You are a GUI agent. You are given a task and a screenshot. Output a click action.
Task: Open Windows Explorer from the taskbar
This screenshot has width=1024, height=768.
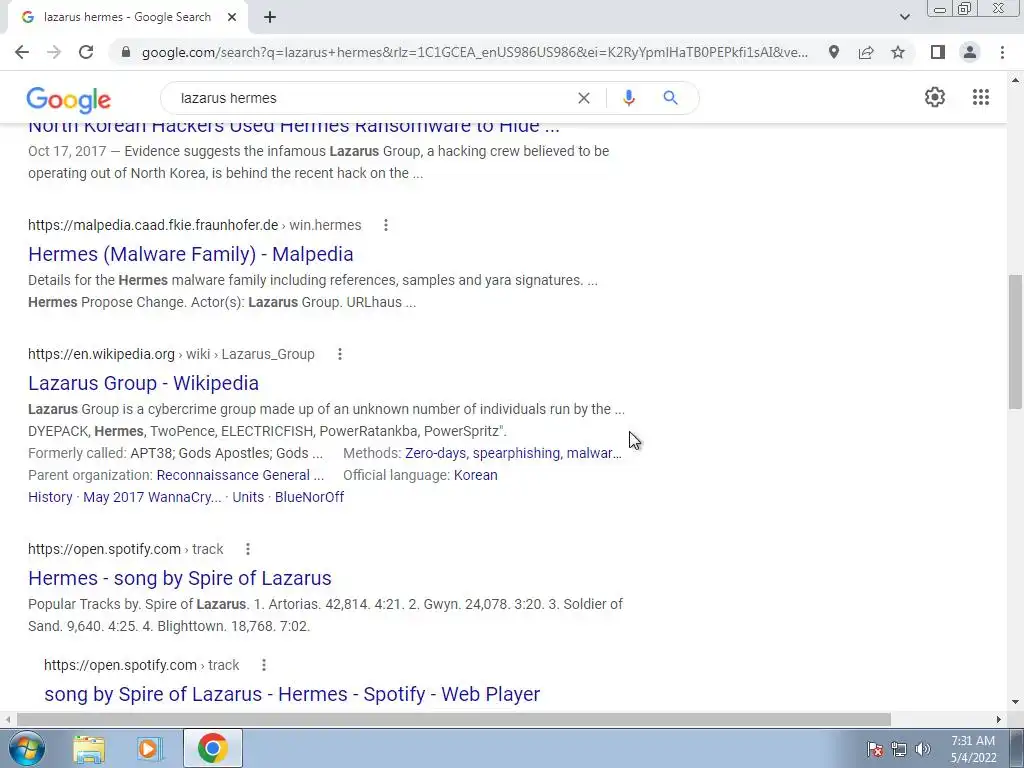coord(89,749)
